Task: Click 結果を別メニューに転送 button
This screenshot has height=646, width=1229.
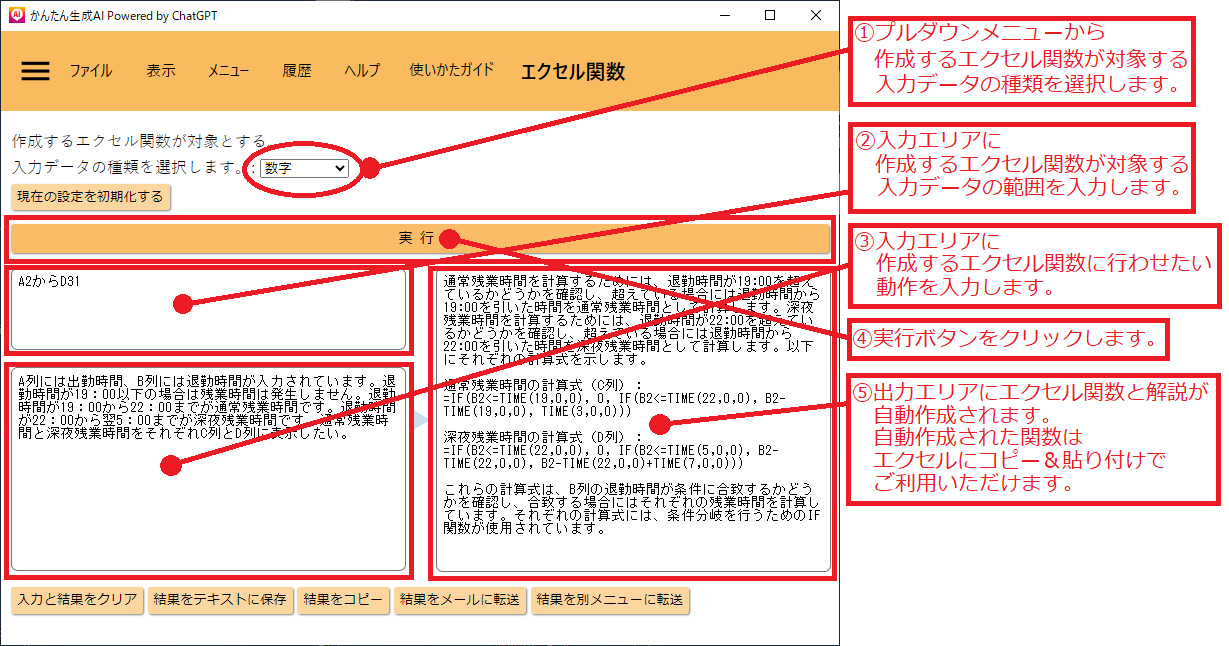Action: 609,601
